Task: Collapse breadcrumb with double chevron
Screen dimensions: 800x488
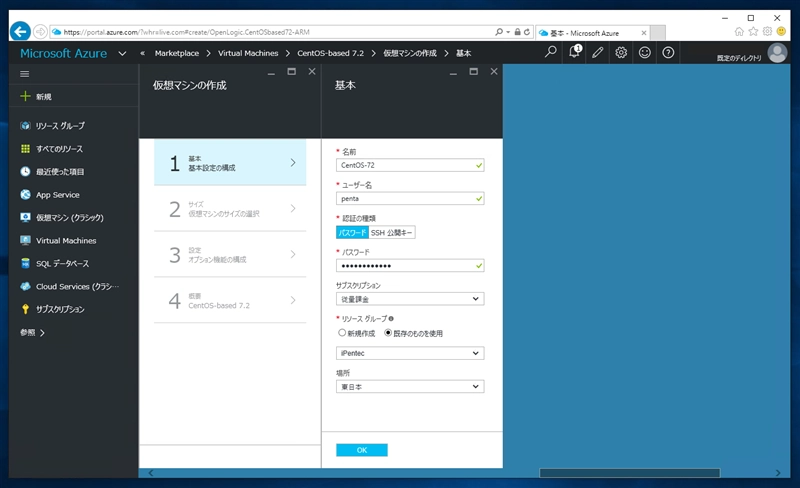Action: coord(142,53)
